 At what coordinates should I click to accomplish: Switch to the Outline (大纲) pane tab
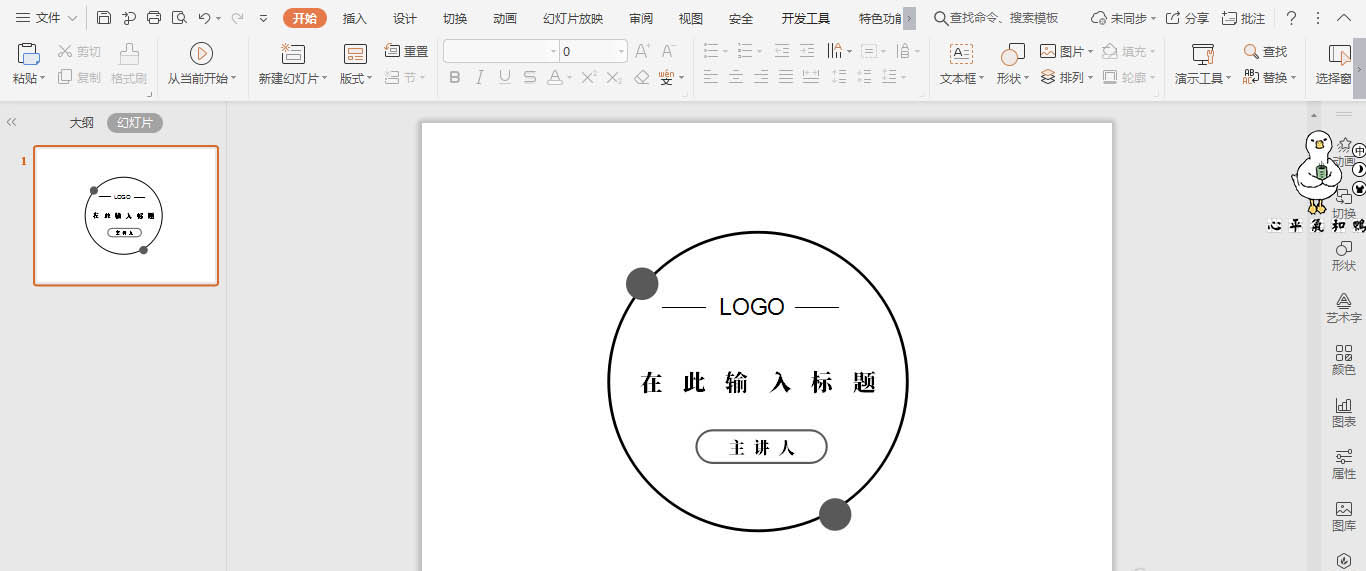tap(81, 122)
